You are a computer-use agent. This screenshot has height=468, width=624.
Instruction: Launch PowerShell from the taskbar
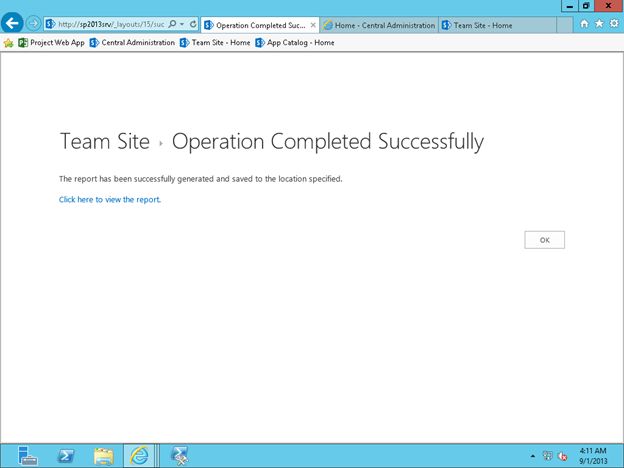[x=66, y=456]
